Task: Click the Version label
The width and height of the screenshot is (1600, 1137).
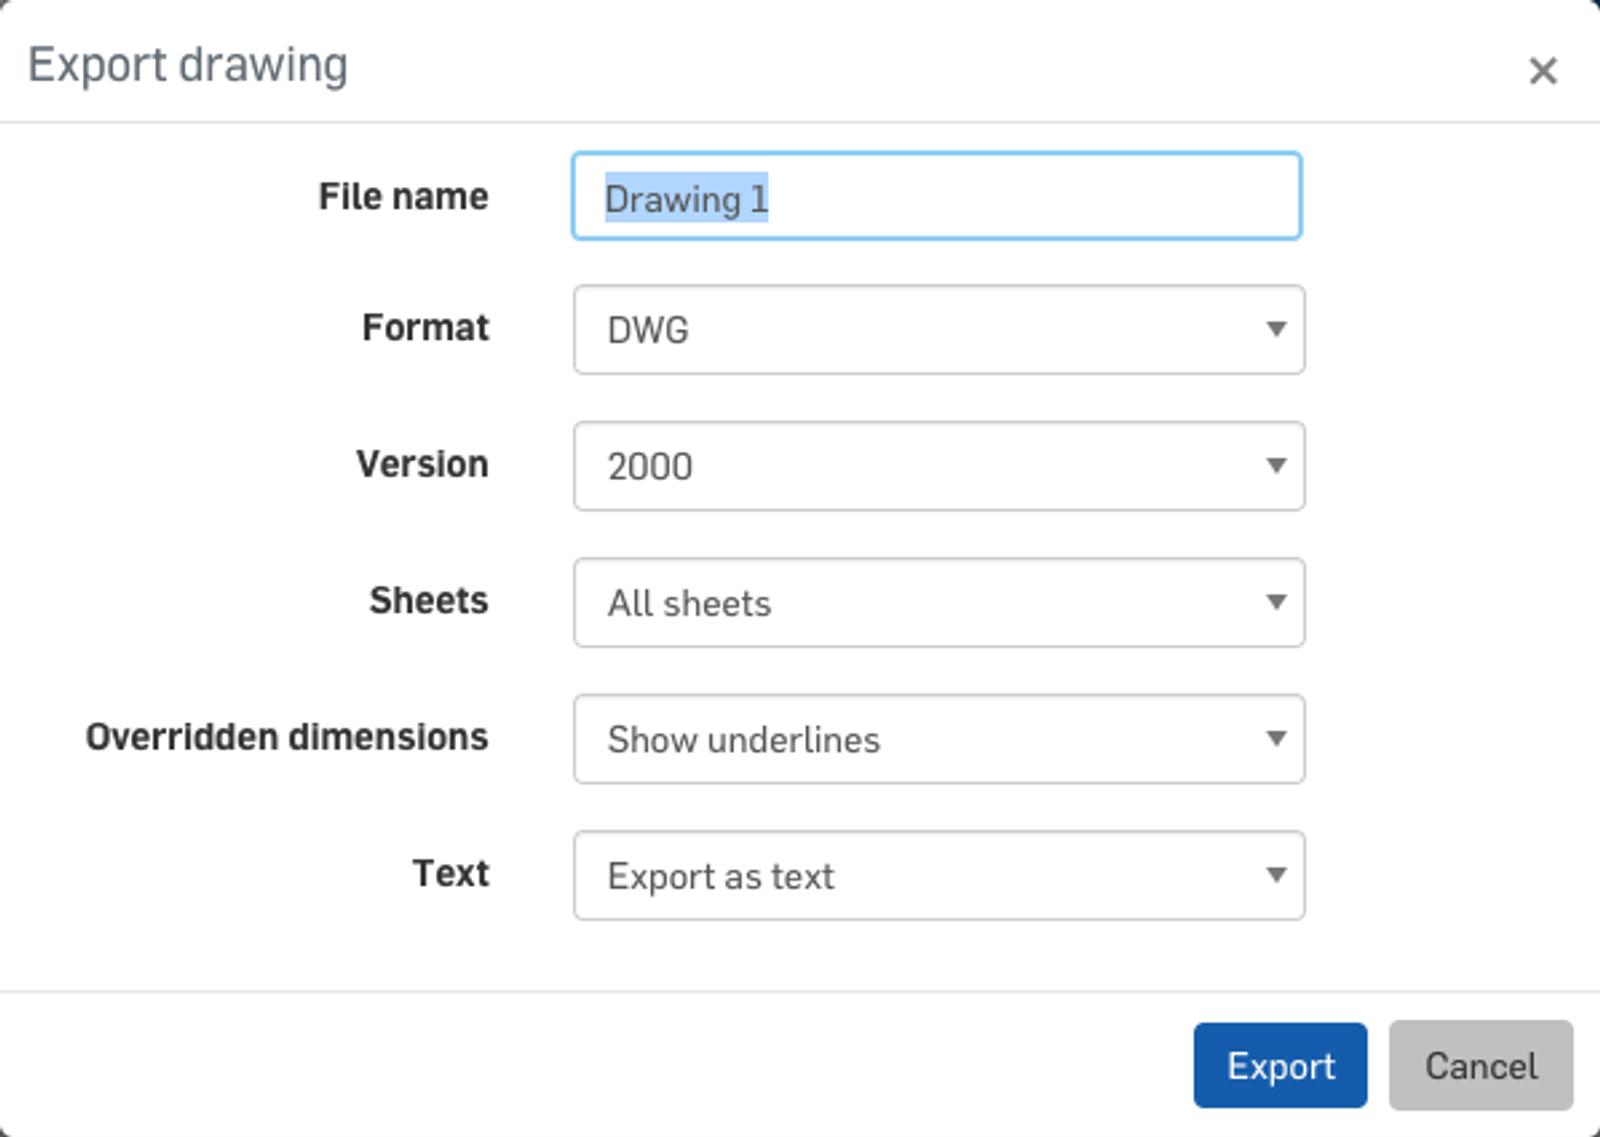Action: tap(422, 464)
